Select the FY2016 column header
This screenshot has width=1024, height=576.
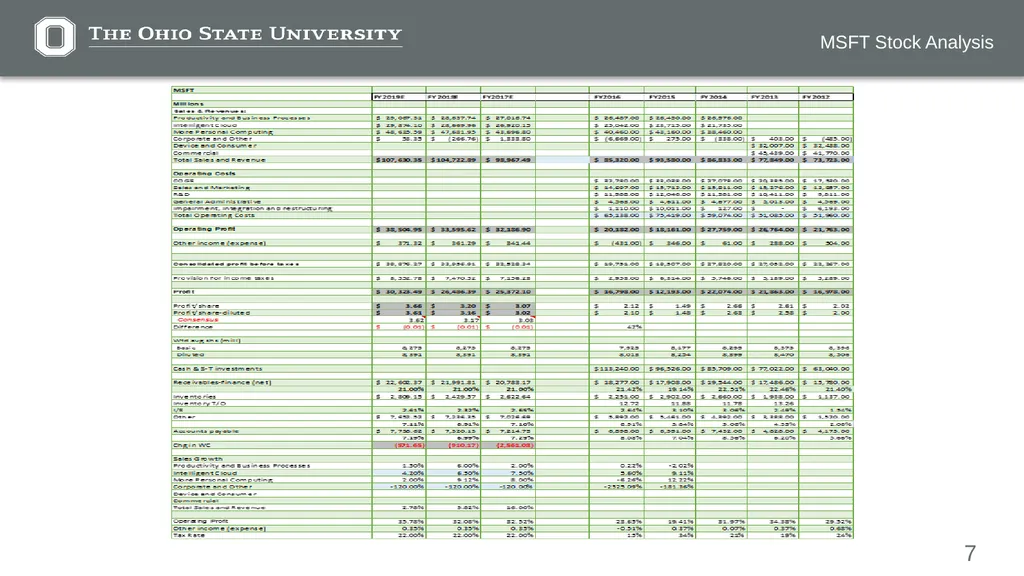[616, 97]
